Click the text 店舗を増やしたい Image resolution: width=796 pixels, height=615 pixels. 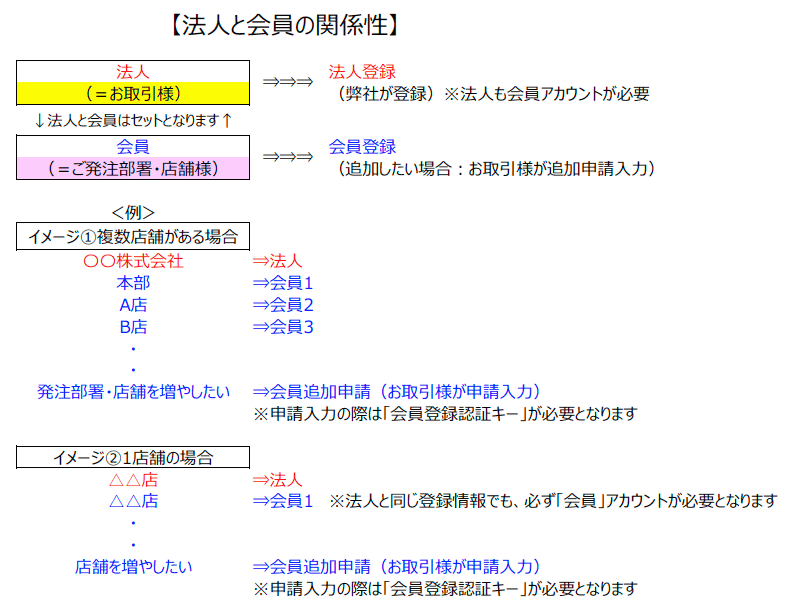point(133,566)
